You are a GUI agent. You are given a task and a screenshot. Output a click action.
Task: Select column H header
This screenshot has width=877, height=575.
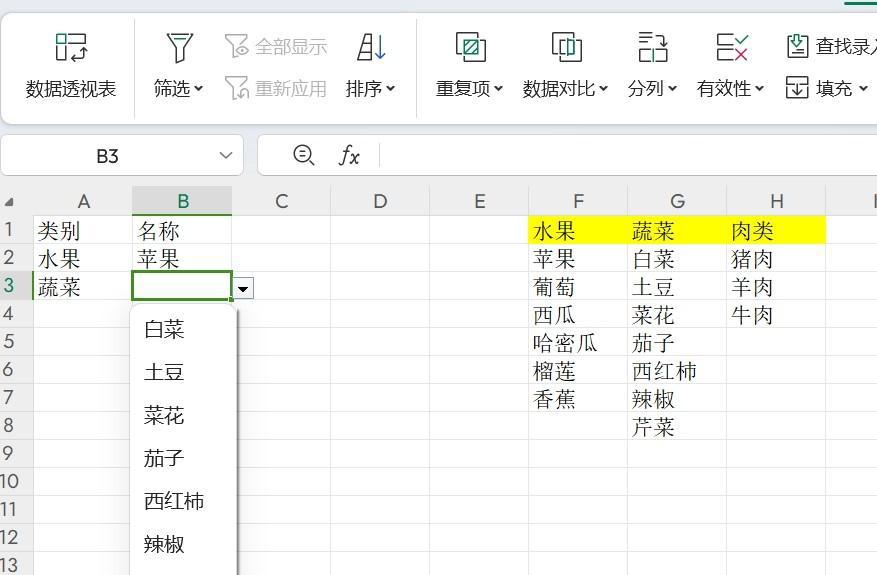tap(776, 201)
